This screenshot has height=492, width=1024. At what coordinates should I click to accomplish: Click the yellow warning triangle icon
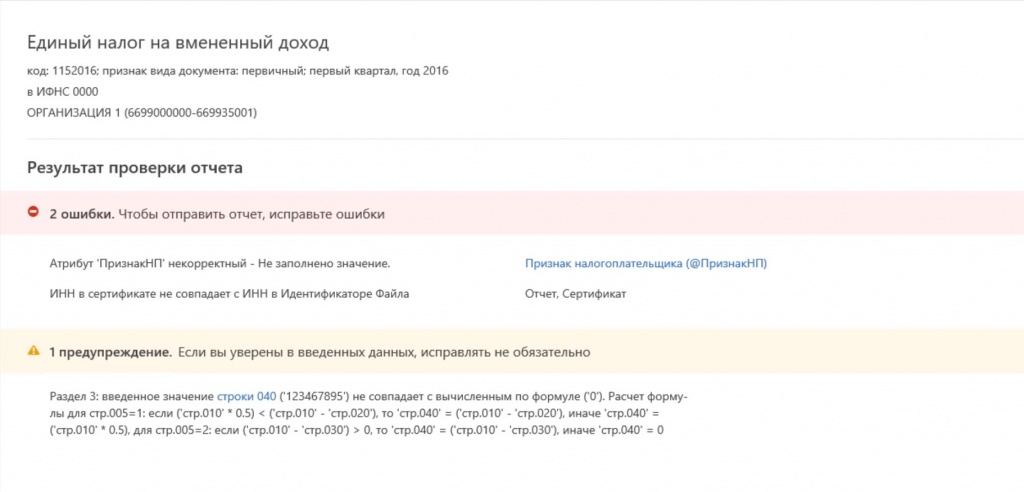[x=33, y=352]
